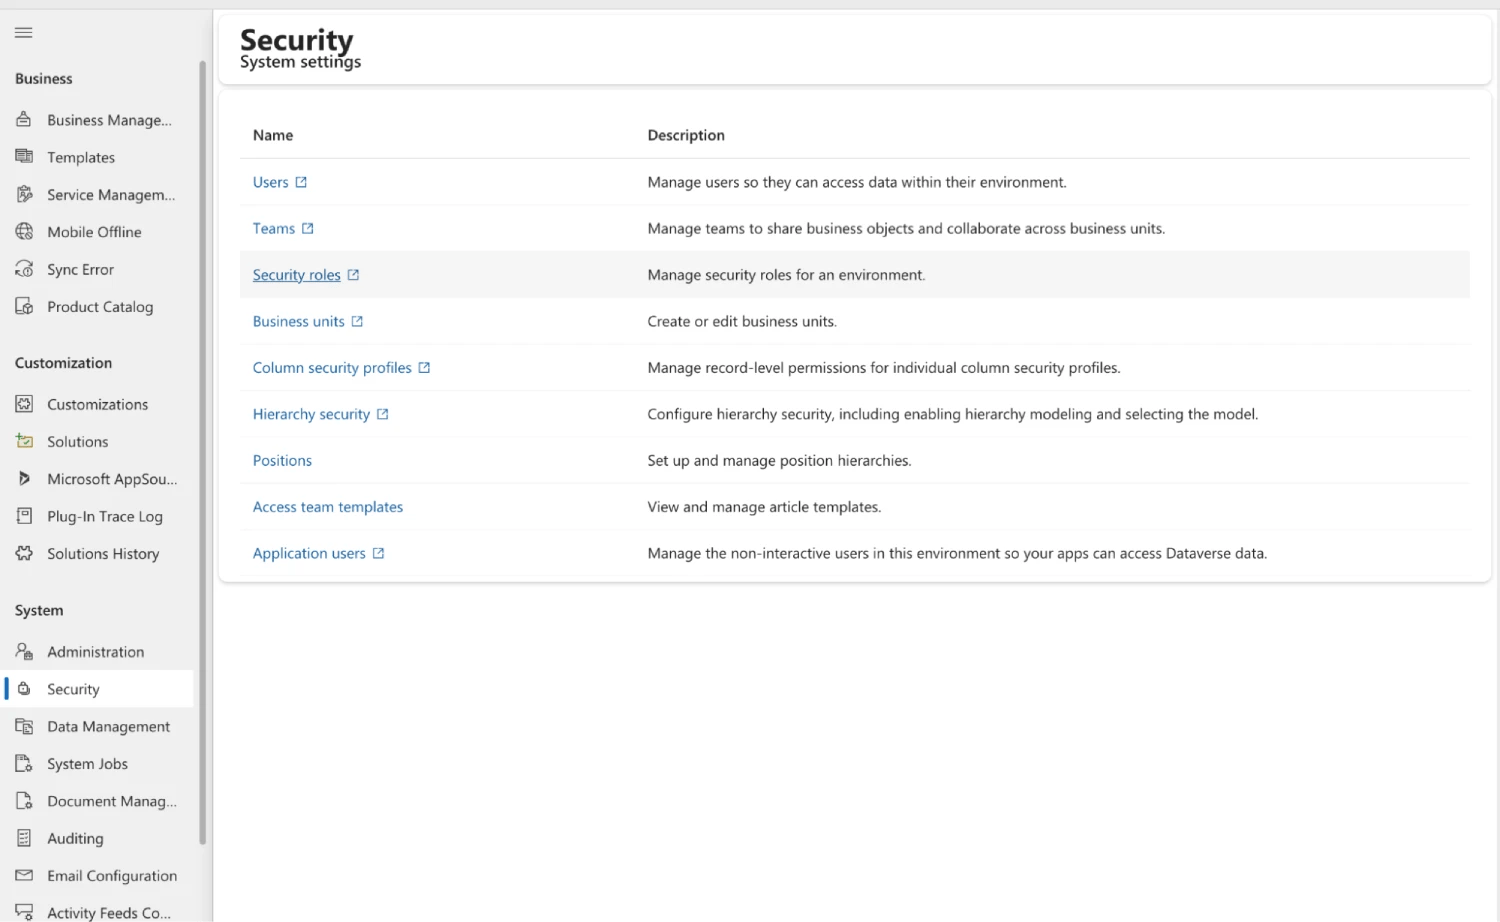Open the Hierarchy security link
This screenshot has width=1500, height=922.
[x=312, y=413]
